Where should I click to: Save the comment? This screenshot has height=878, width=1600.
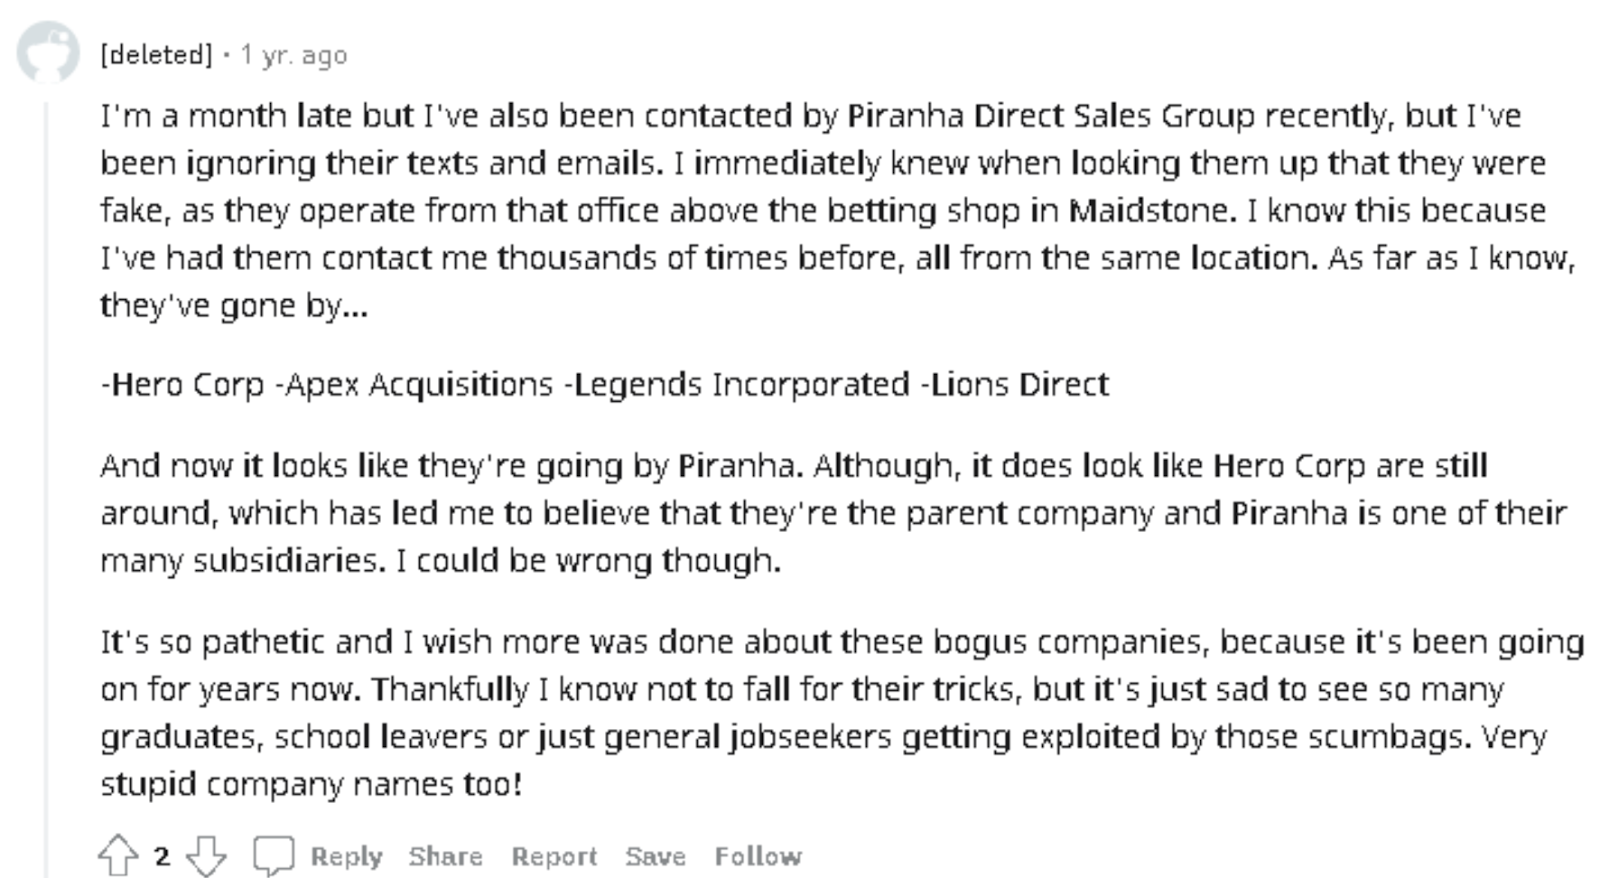[655, 856]
